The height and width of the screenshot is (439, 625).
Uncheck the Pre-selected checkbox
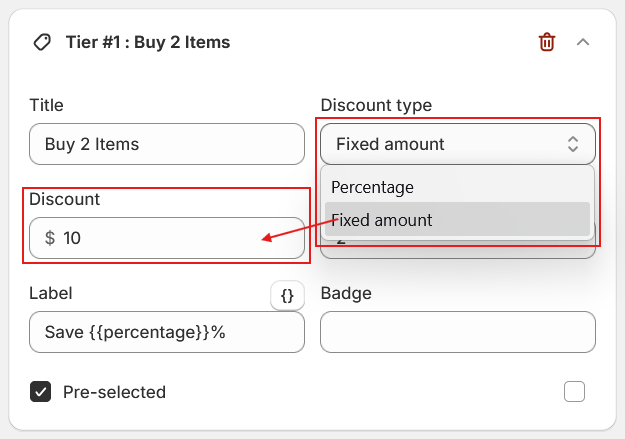pos(41,392)
